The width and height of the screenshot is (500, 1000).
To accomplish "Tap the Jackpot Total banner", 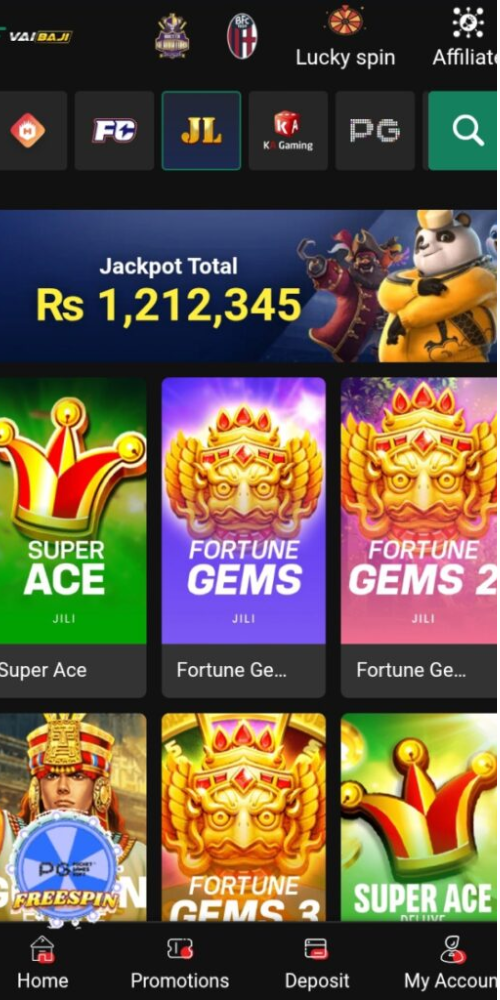I will point(249,286).
